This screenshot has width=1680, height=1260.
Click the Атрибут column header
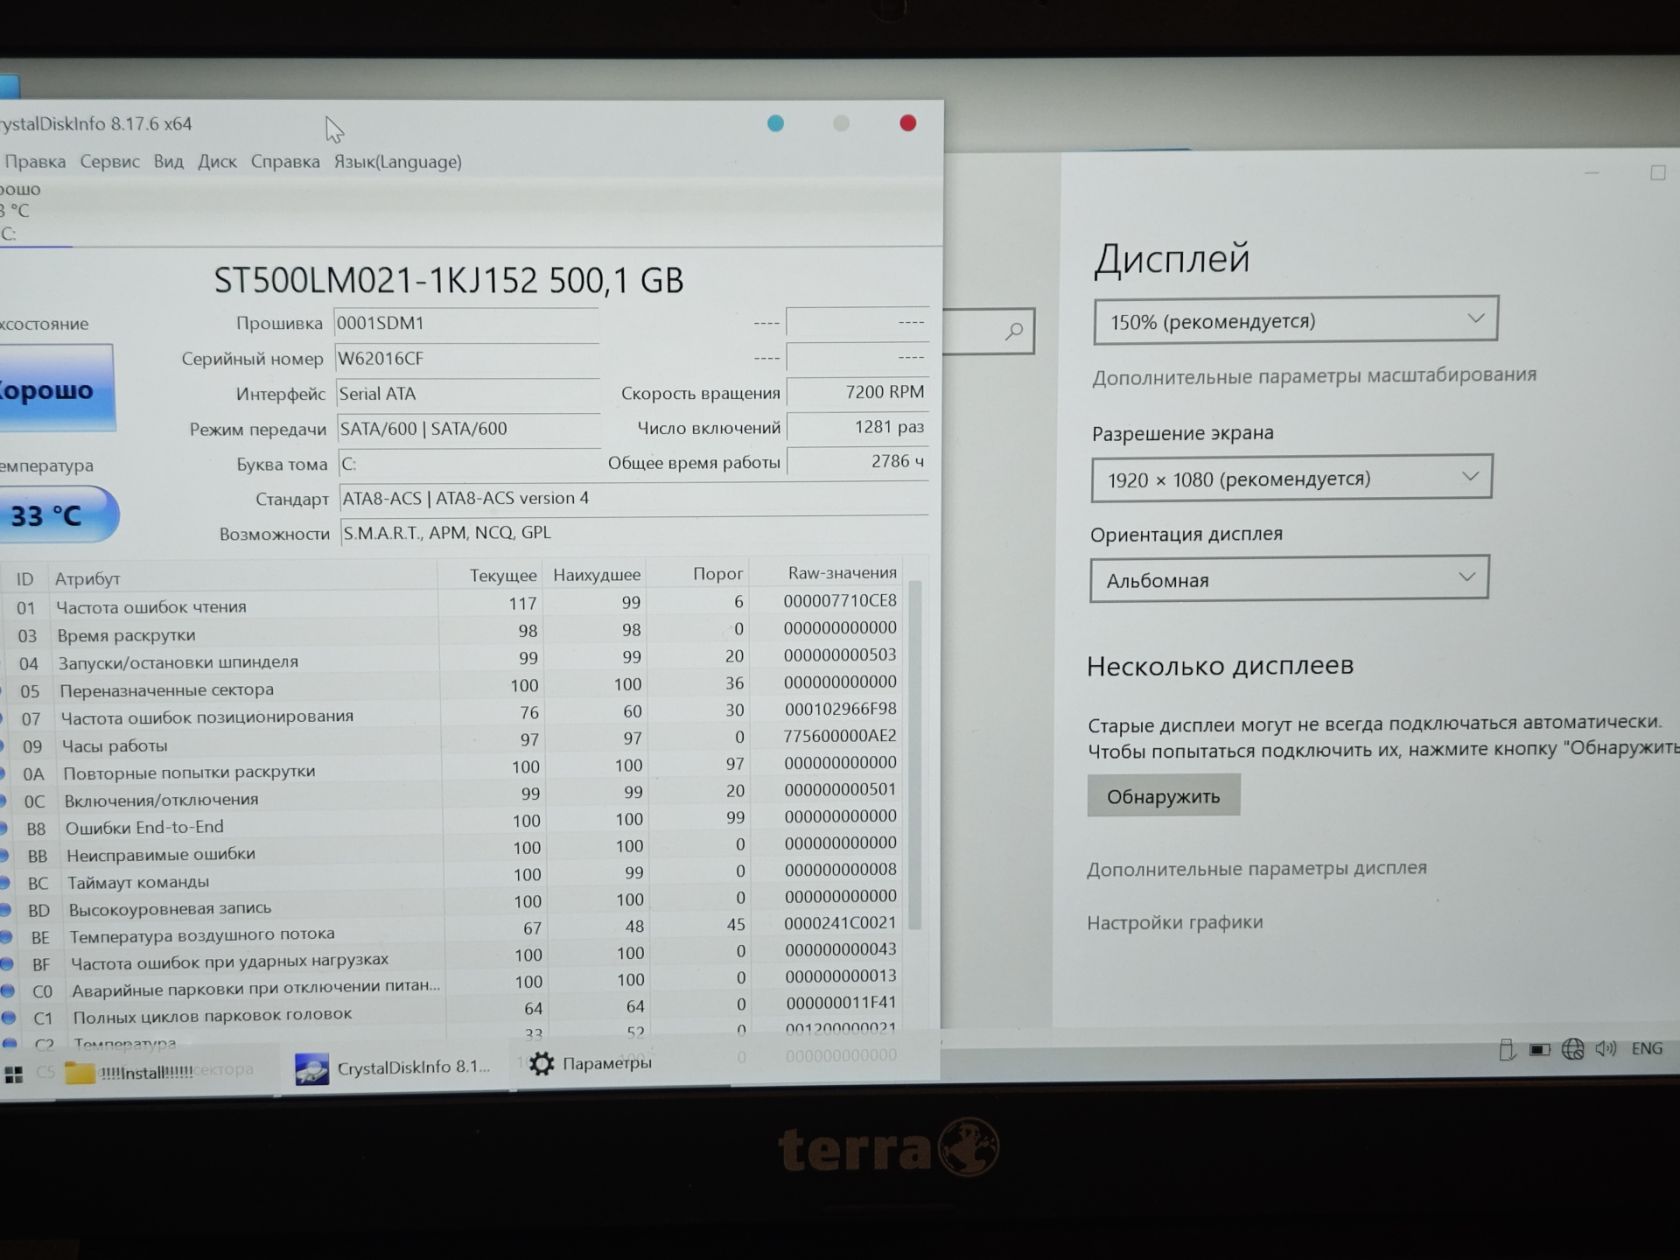point(87,578)
